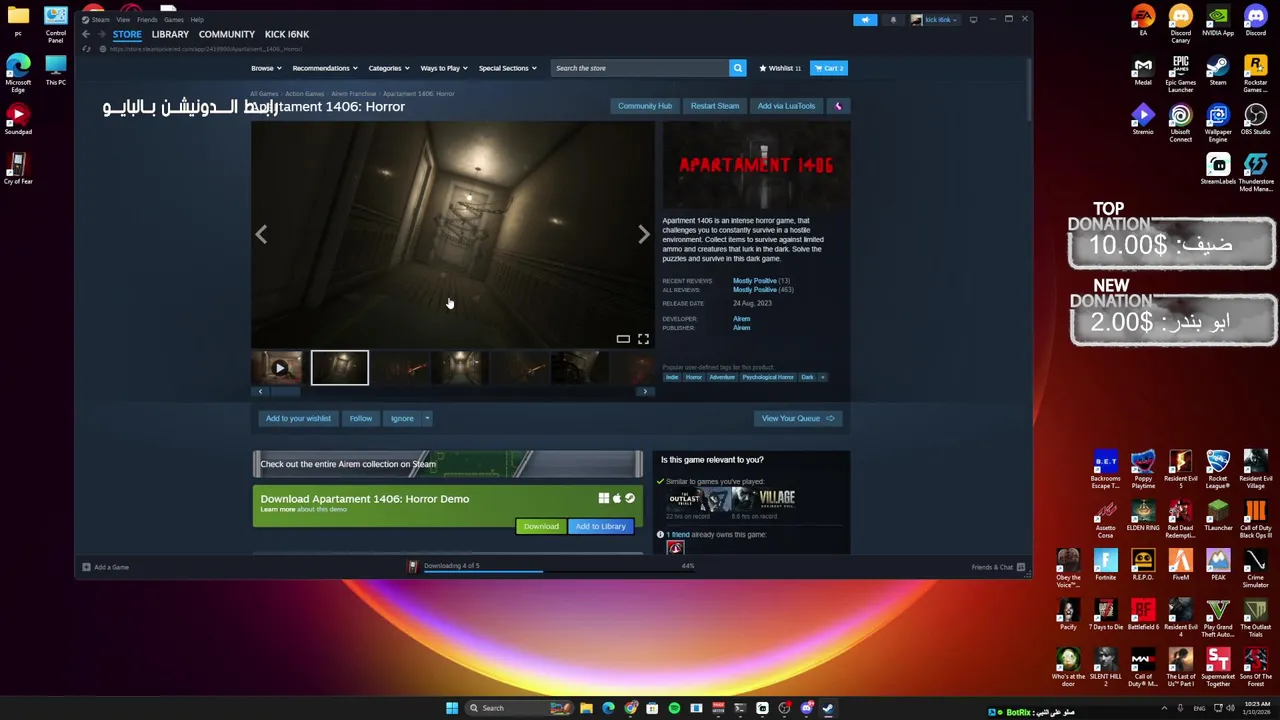The width and height of the screenshot is (1280, 720).
Task: Open the KICK I6NK profile tab
Action: [286, 34]
